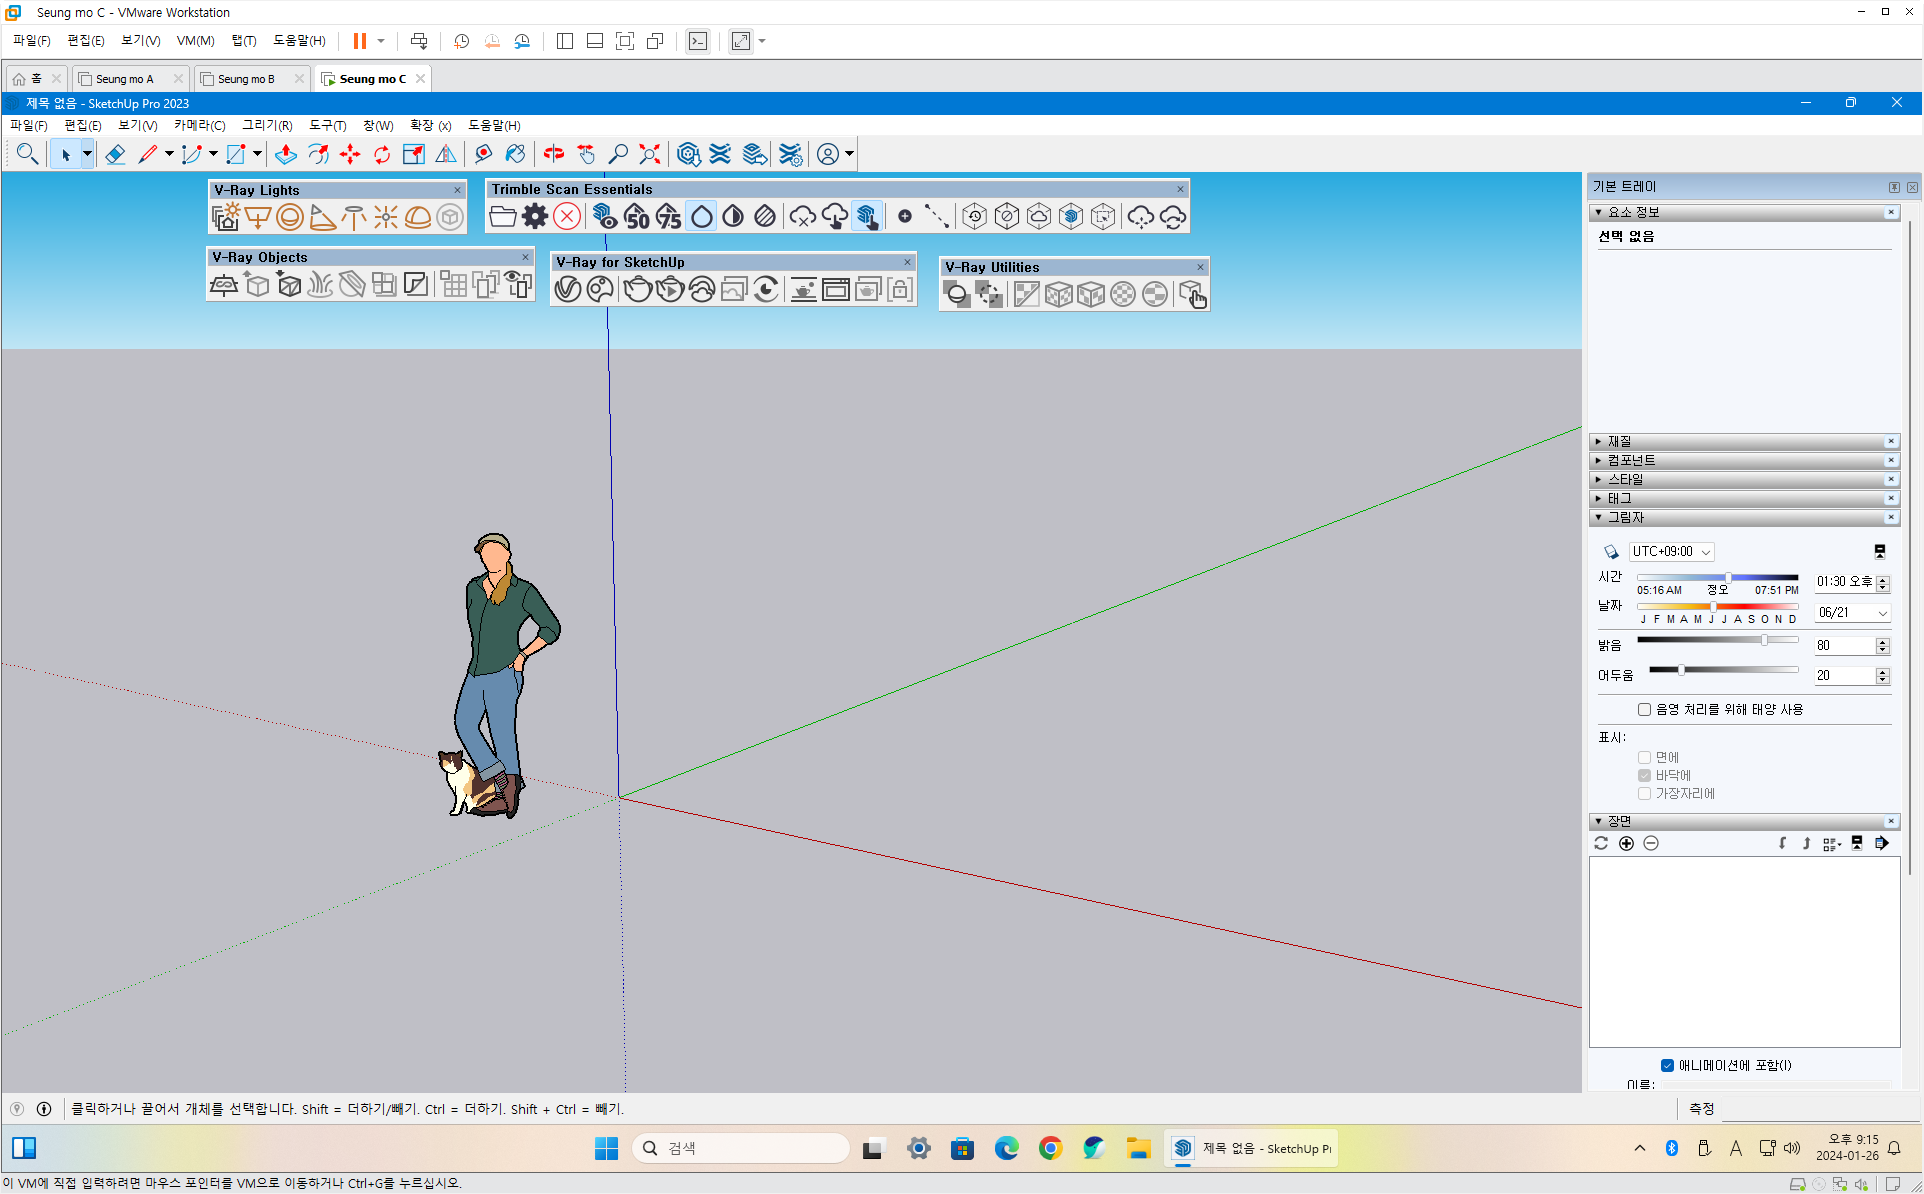Screen dimensions: 1924x1194
Task: Activate the Orbit camera tool
Action: click(553, 154)
